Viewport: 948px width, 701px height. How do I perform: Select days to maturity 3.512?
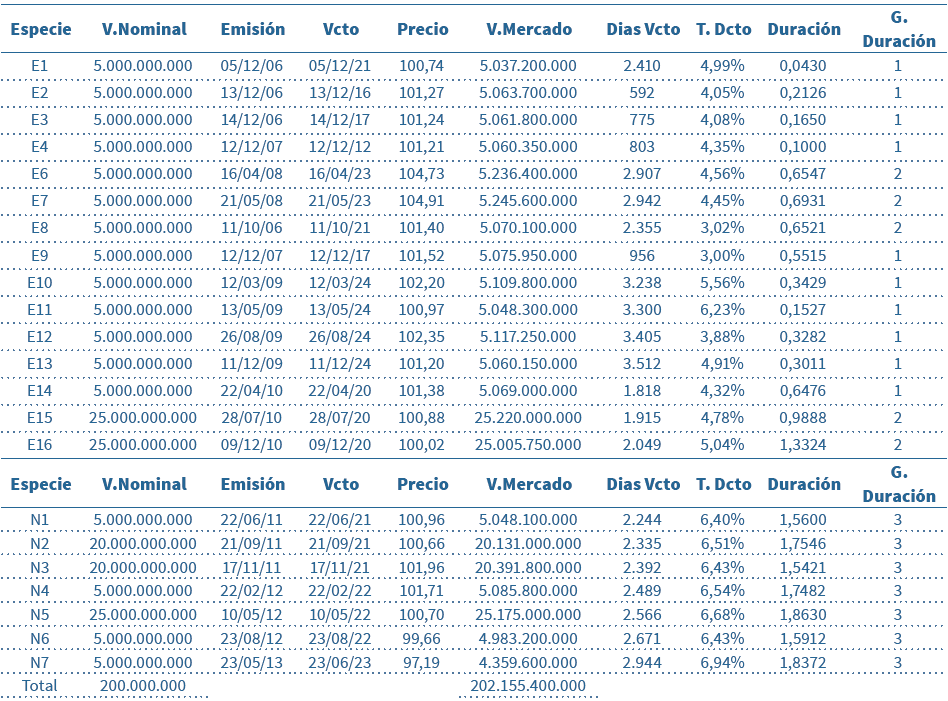point(641,363)
